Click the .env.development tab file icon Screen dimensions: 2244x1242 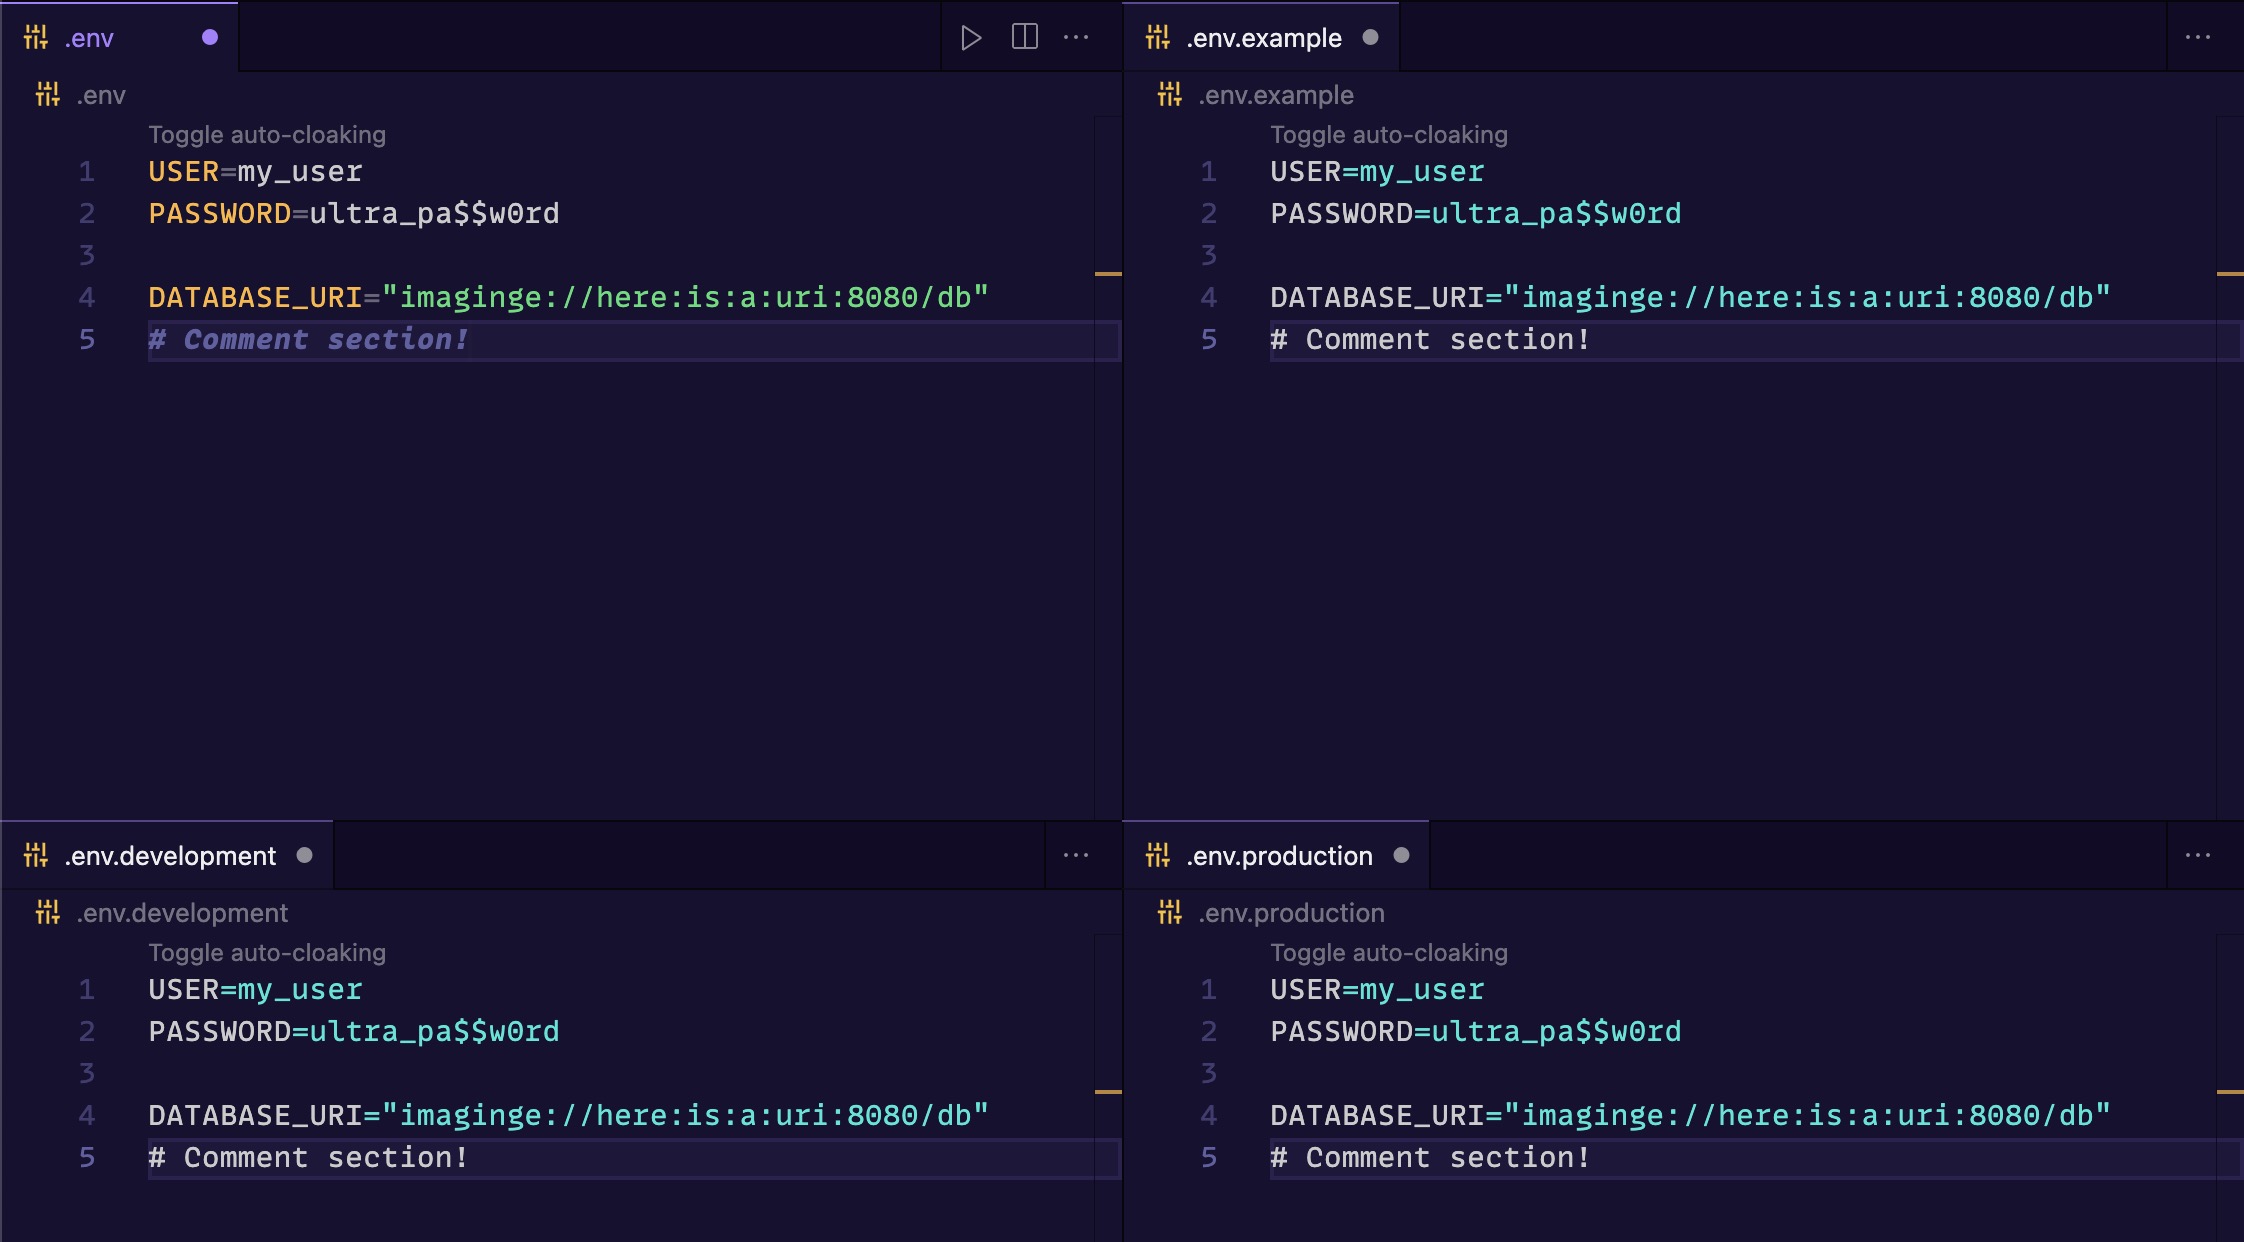coord(36,856)
